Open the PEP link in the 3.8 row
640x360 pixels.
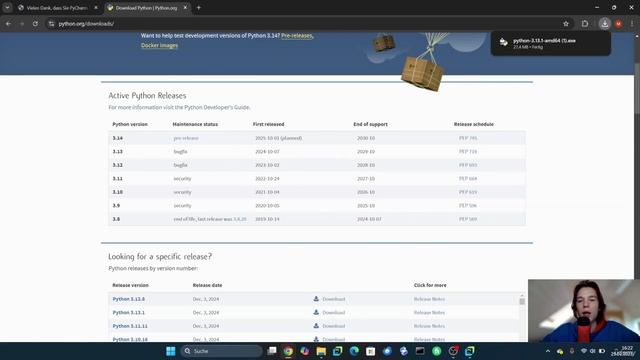(468, 219)
